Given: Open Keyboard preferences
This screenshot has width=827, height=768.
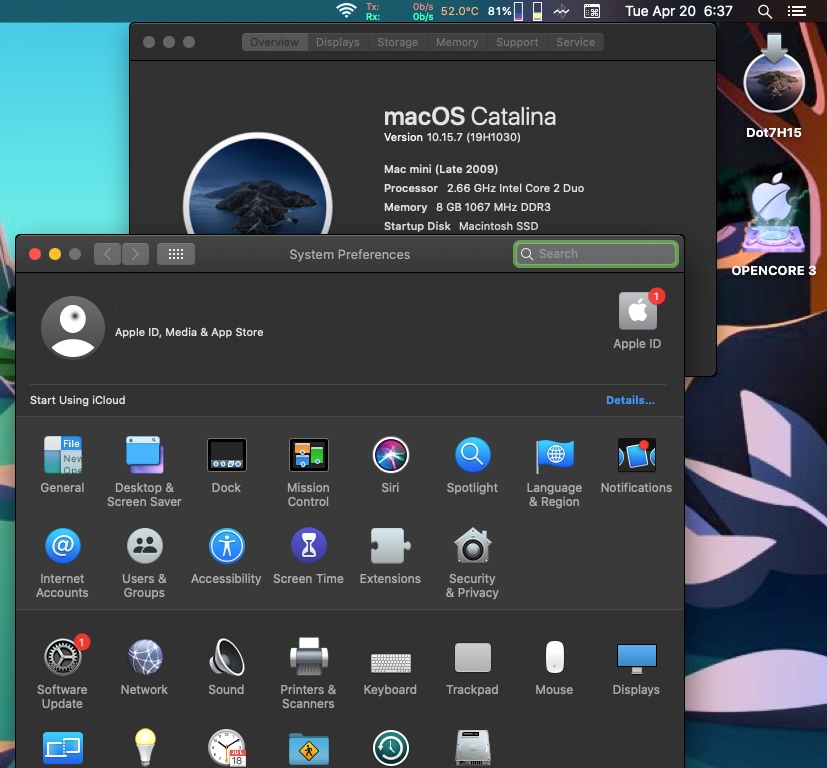Looking at the screenshot, I should point(390,663).
